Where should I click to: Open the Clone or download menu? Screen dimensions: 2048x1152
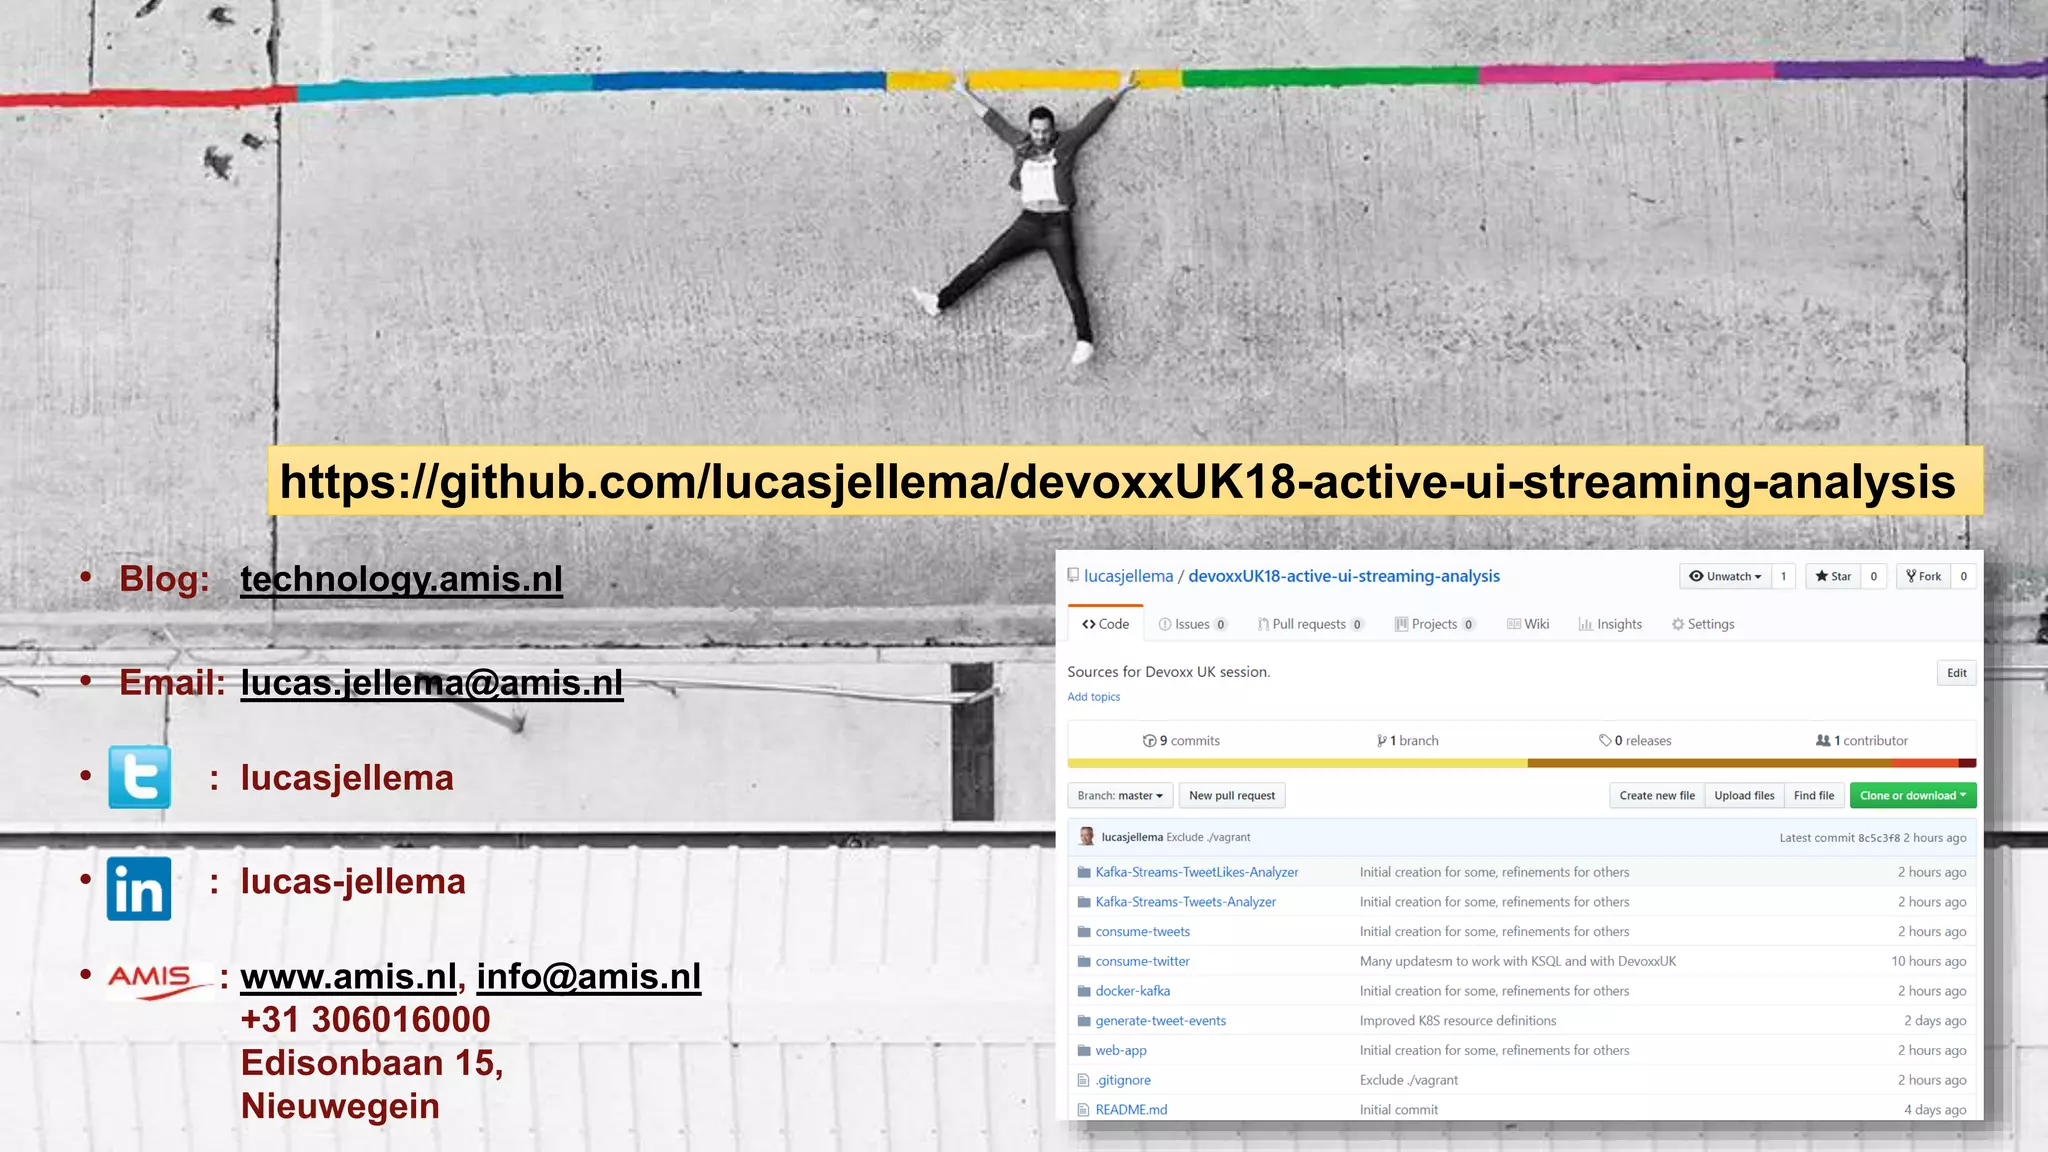tap(1913, 796)
